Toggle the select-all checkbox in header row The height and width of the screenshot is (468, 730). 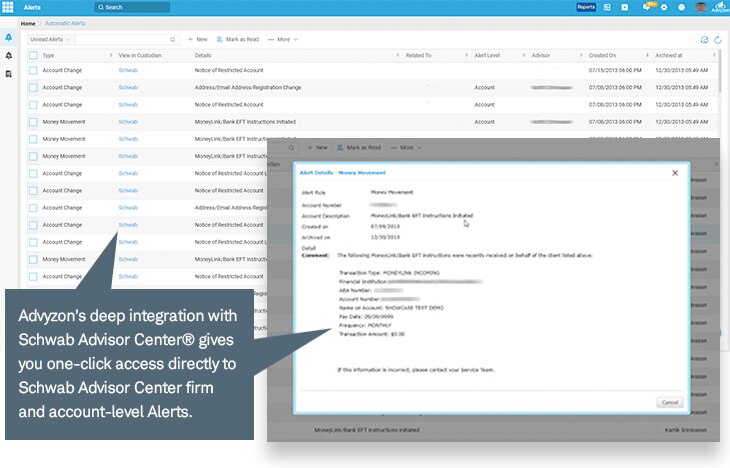click(33, 55)
